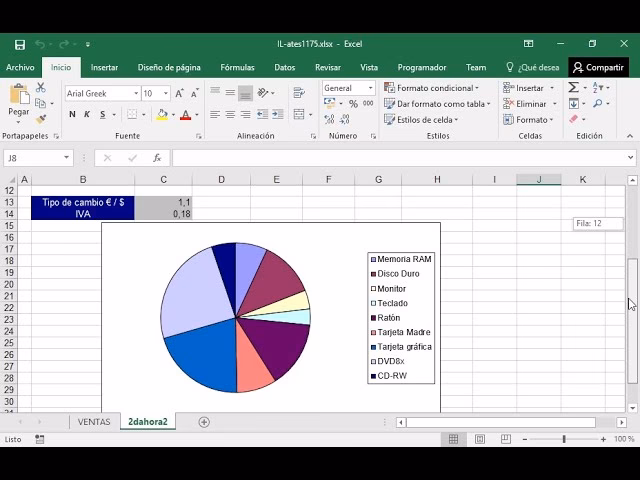Undo the last action

click(40, 44)
